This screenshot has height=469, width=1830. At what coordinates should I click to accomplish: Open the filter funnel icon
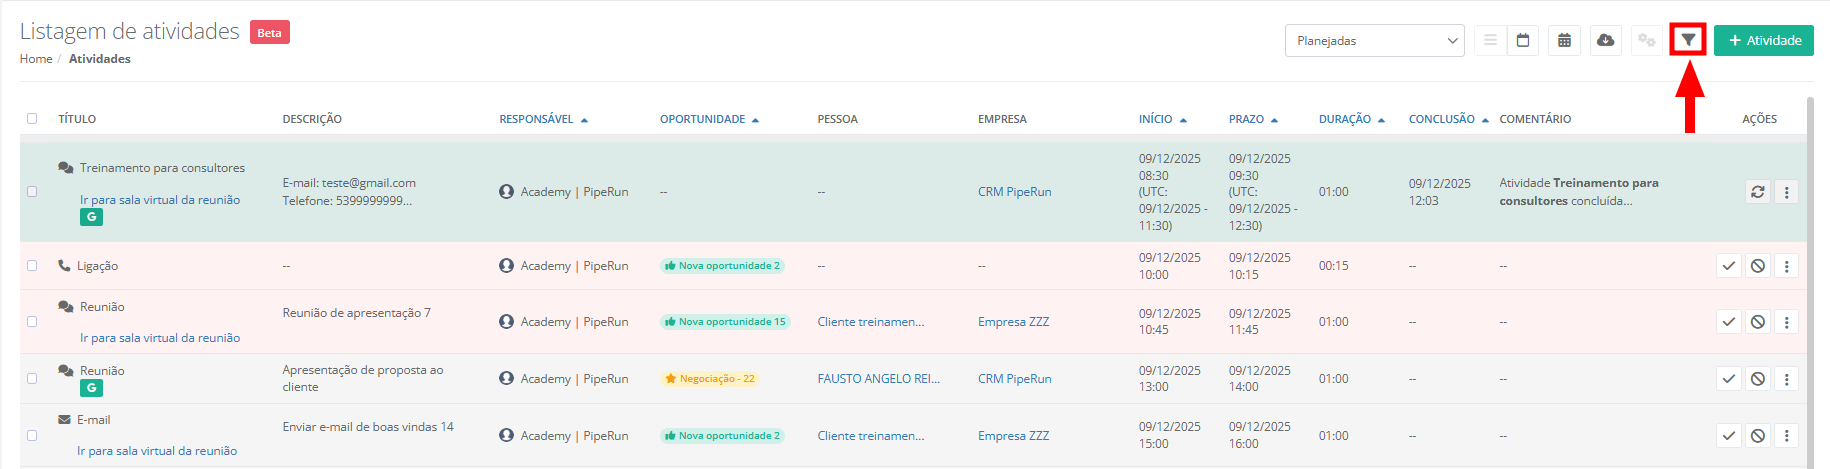coord(1688,40)
